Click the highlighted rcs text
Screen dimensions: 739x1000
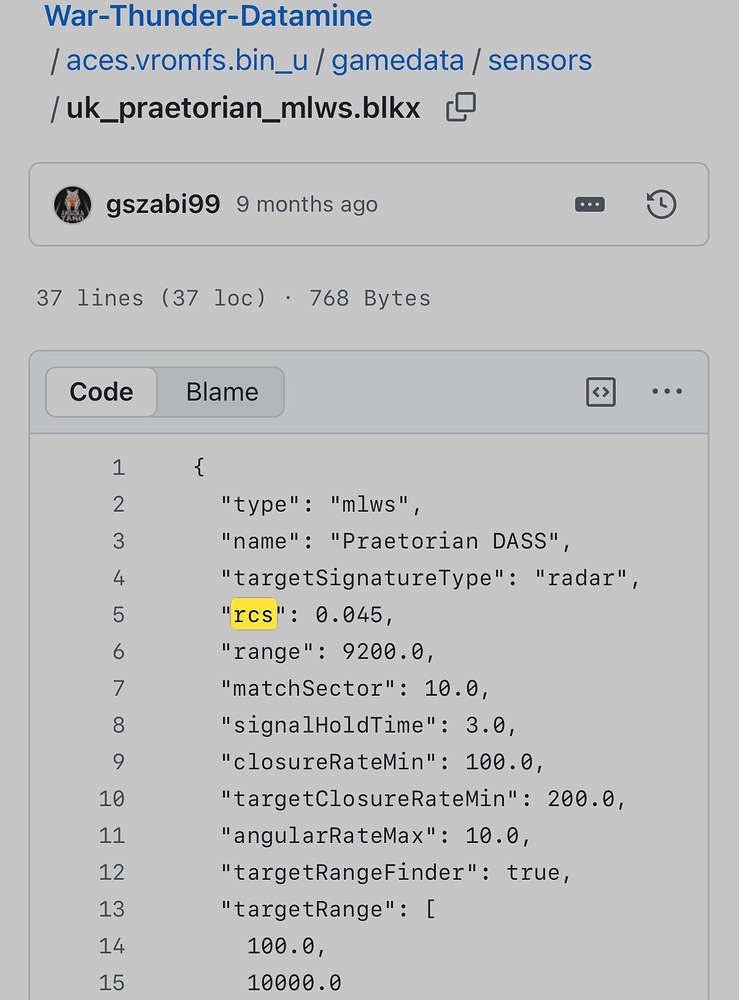(x=253, y=615)
